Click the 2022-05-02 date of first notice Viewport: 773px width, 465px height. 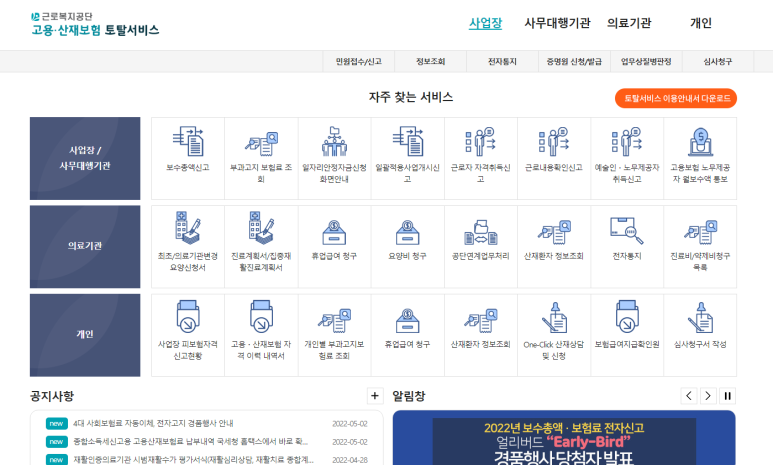point(350,424)
